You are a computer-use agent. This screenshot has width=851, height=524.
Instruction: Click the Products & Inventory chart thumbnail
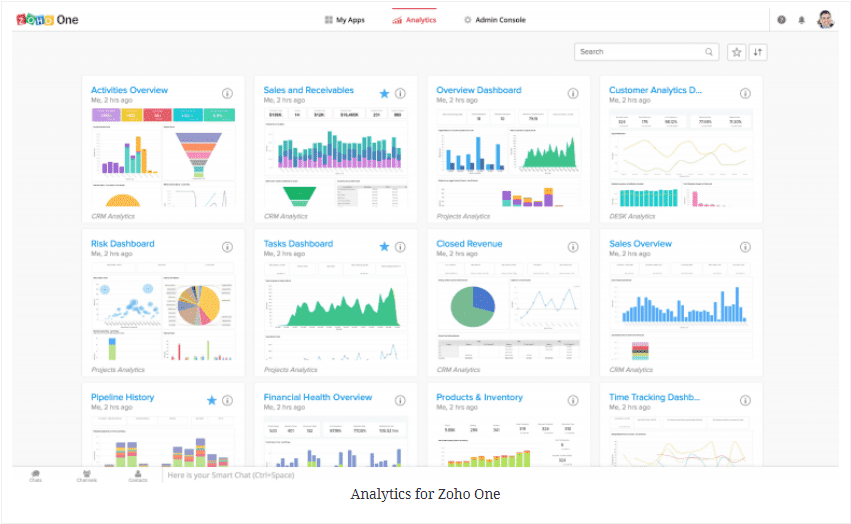pos(509,441)
